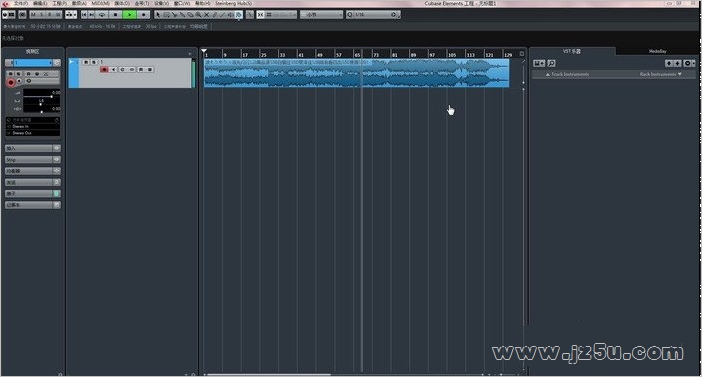Open the 文件(F) menu
Viewport: 702px width, 377px height.
coord(20,3)
